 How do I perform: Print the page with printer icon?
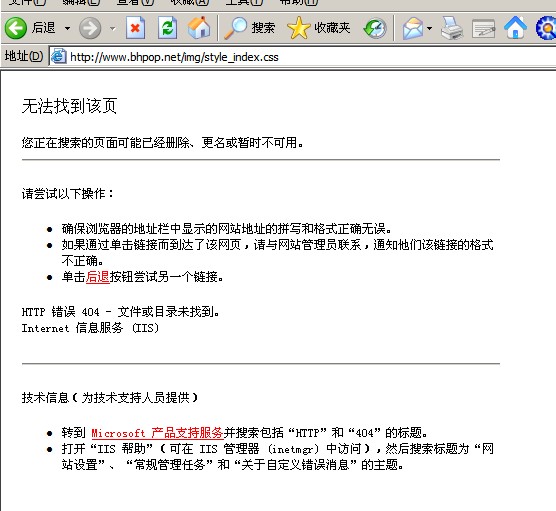coord(452,28)
